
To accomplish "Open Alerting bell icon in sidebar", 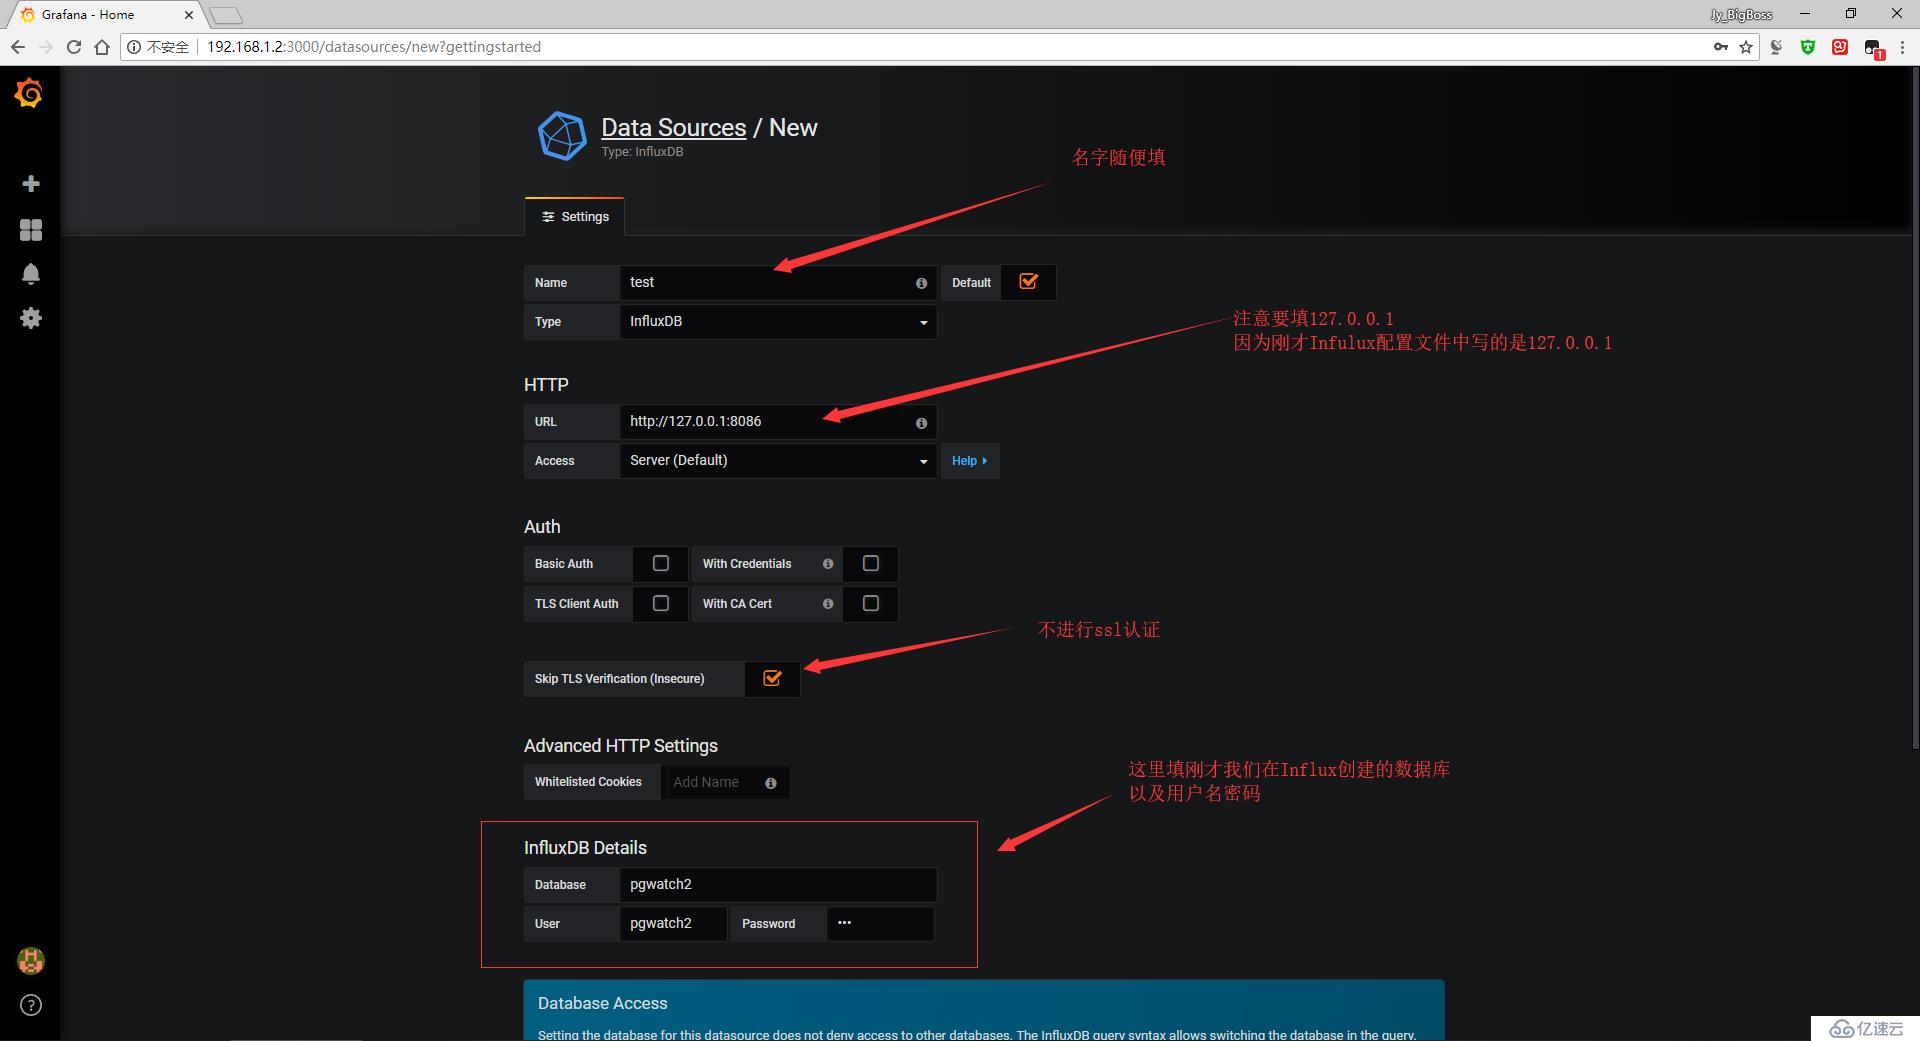I will (31, 274).
